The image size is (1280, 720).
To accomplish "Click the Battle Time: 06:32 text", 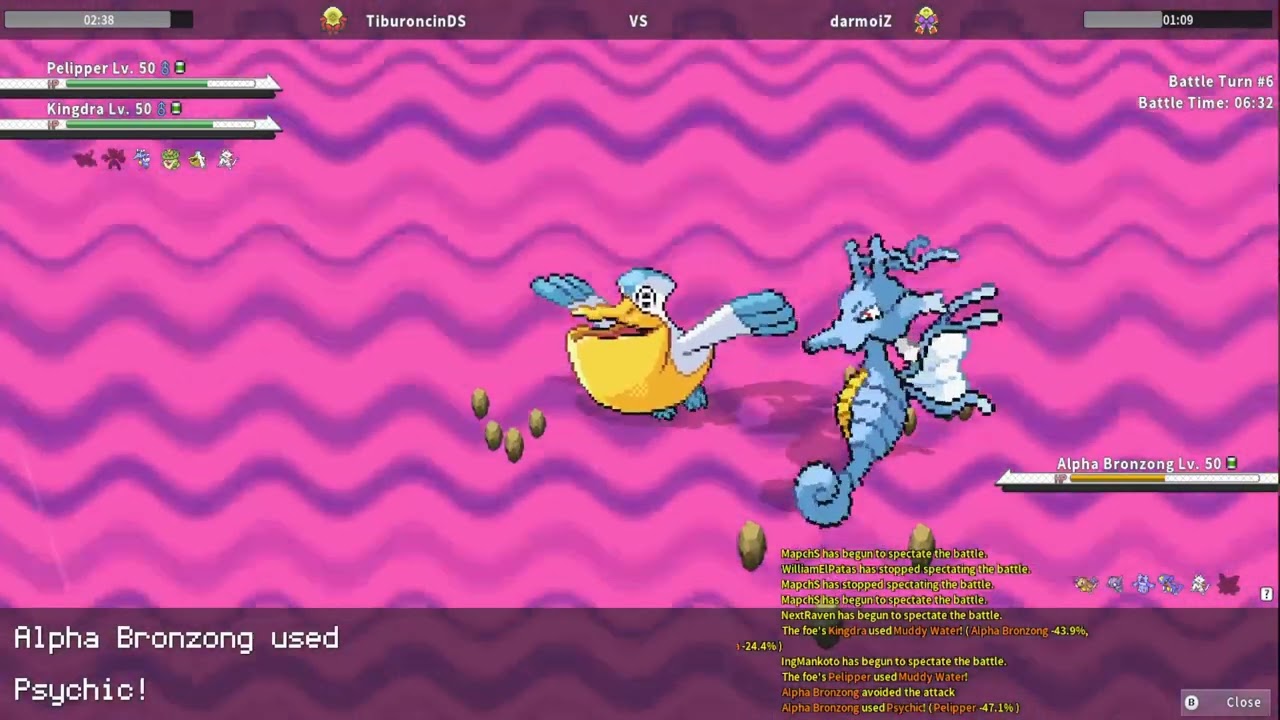I will (1206, 103).
